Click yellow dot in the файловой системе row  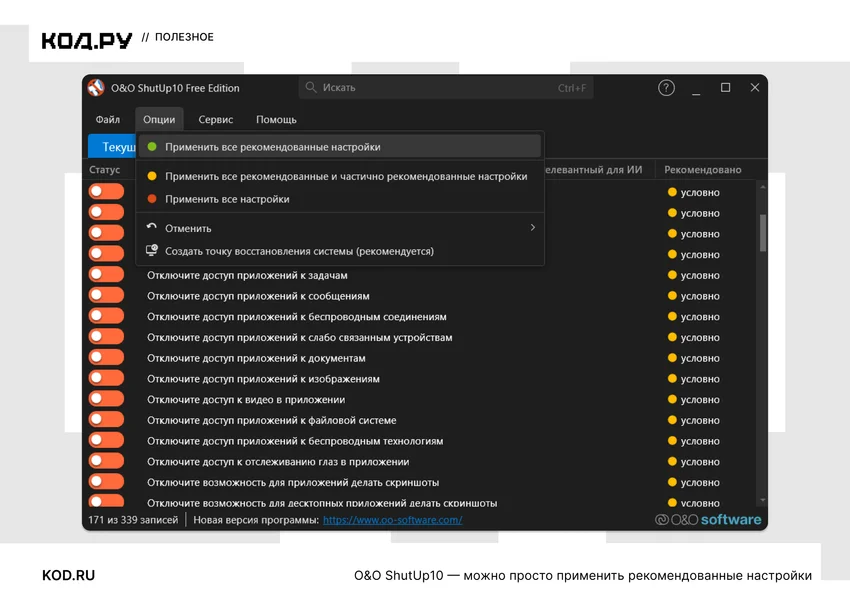click(672, 420)
